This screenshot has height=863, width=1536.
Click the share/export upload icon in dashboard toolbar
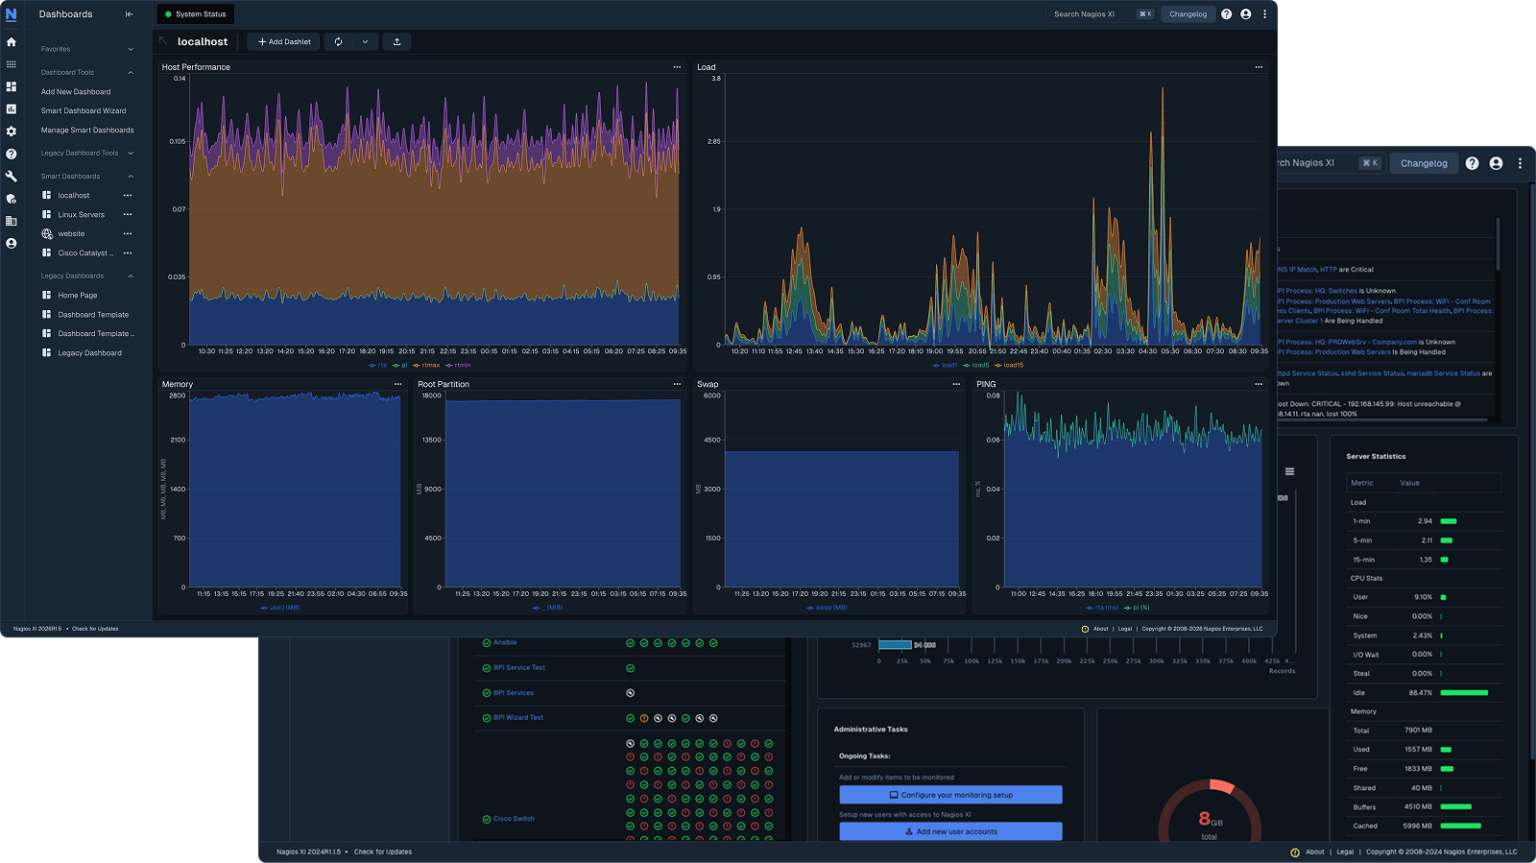click(x=397, y=42)
